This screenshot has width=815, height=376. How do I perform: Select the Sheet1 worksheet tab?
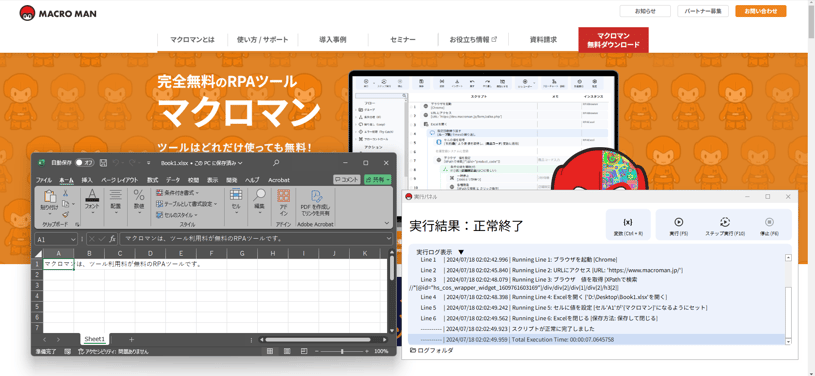[x=95, y=339]
